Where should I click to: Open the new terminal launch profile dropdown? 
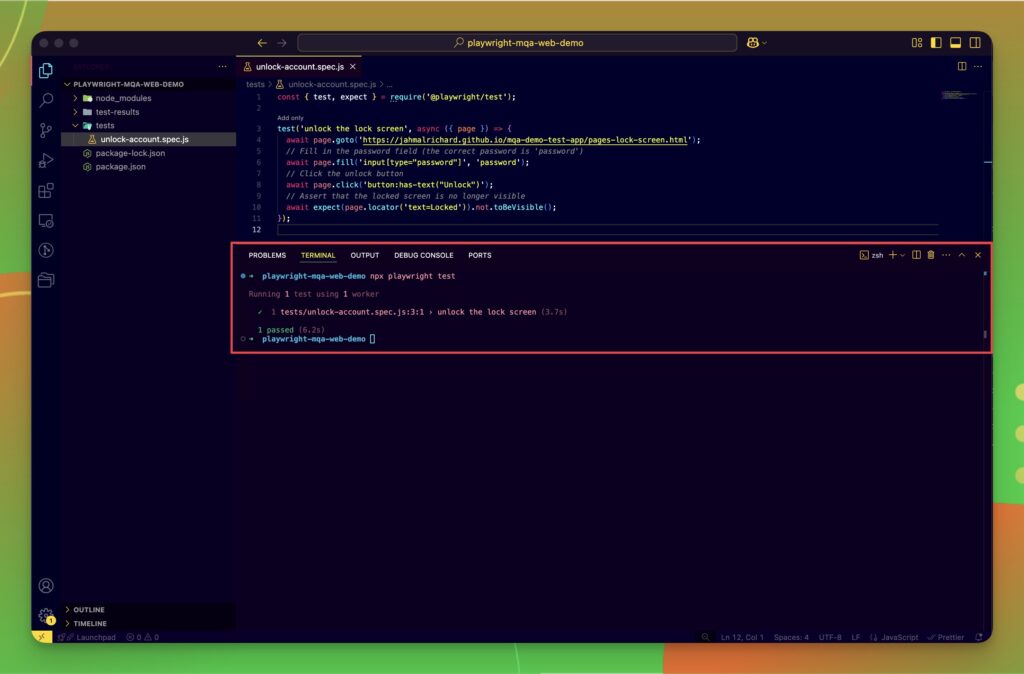903,255
